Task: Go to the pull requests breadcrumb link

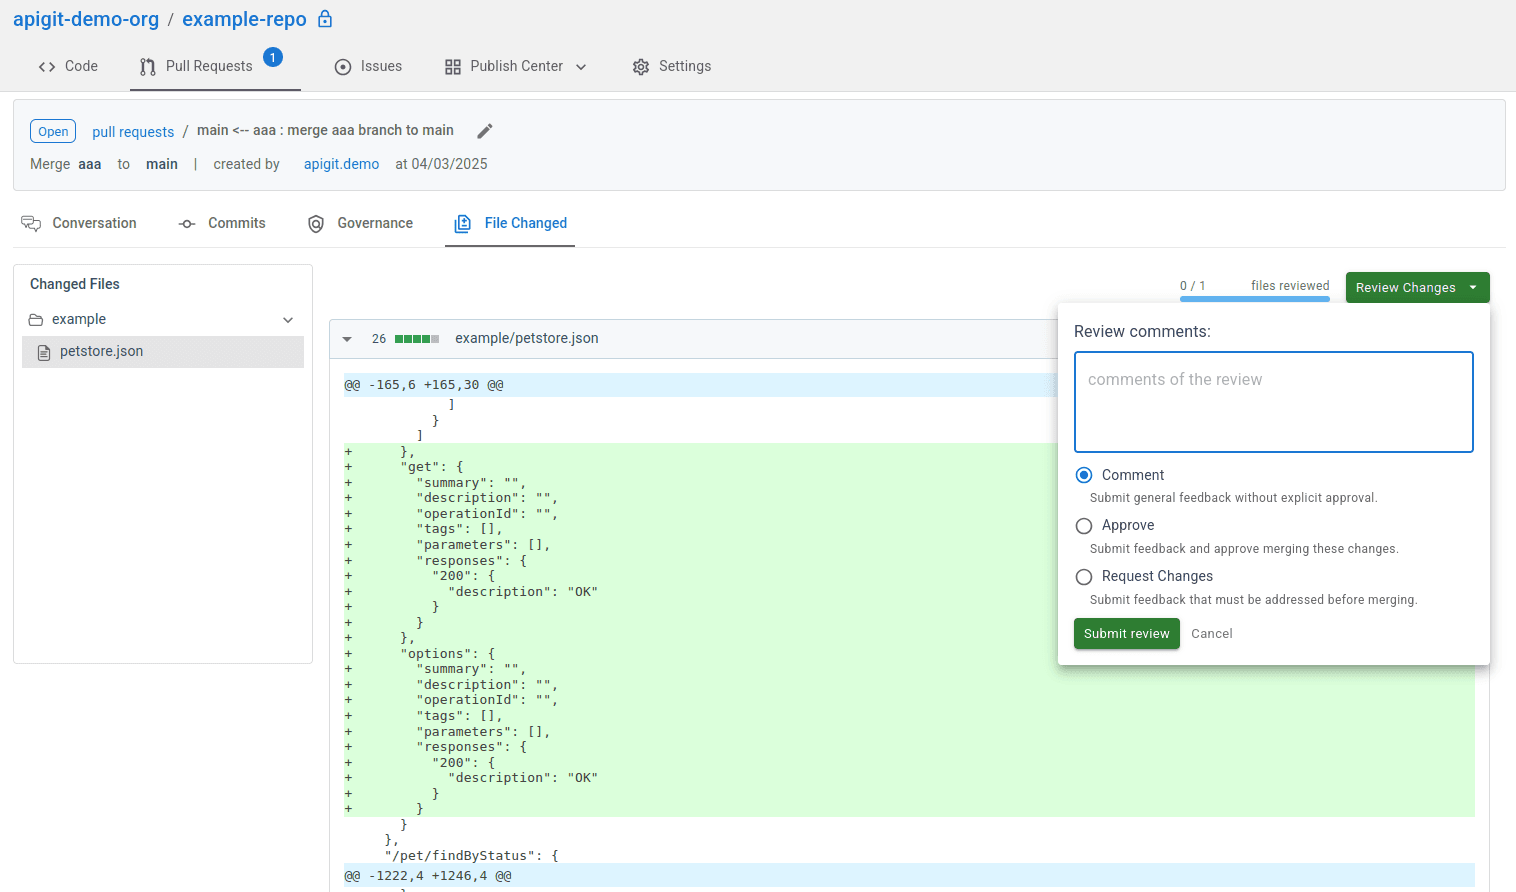Action: point(133,132)
